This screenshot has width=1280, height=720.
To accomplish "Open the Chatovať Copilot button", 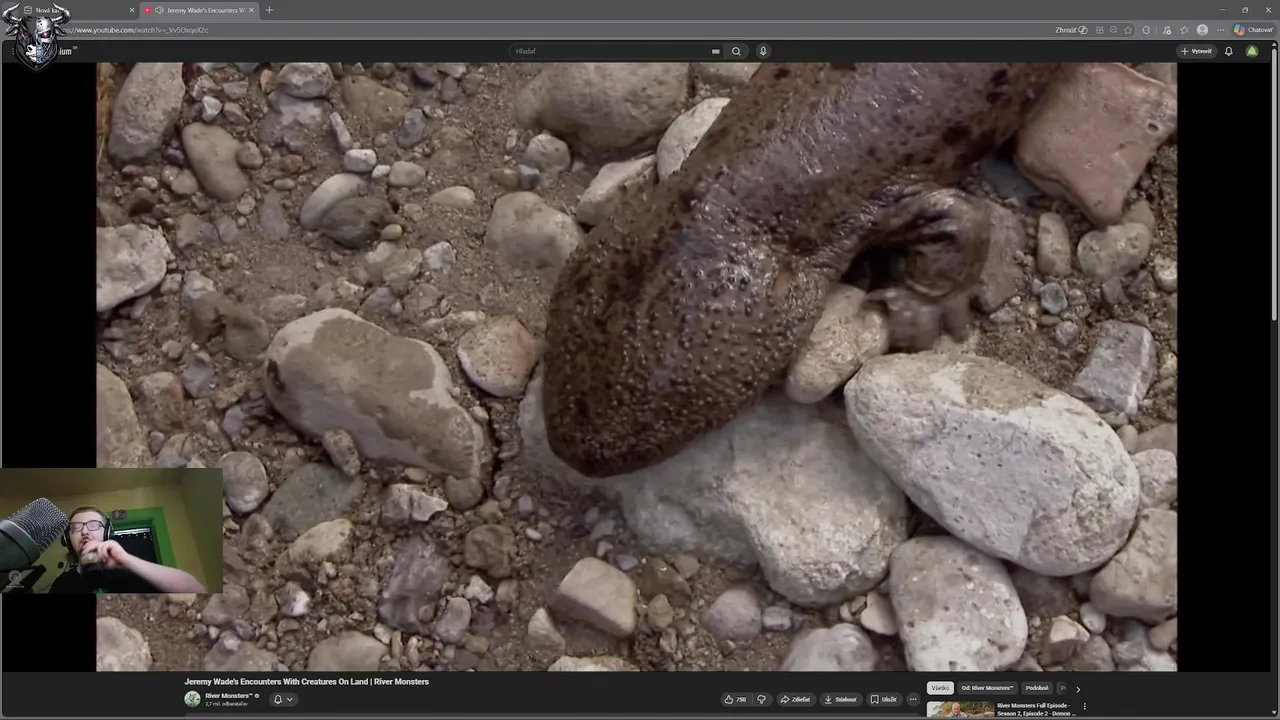I will [1253, 30].
